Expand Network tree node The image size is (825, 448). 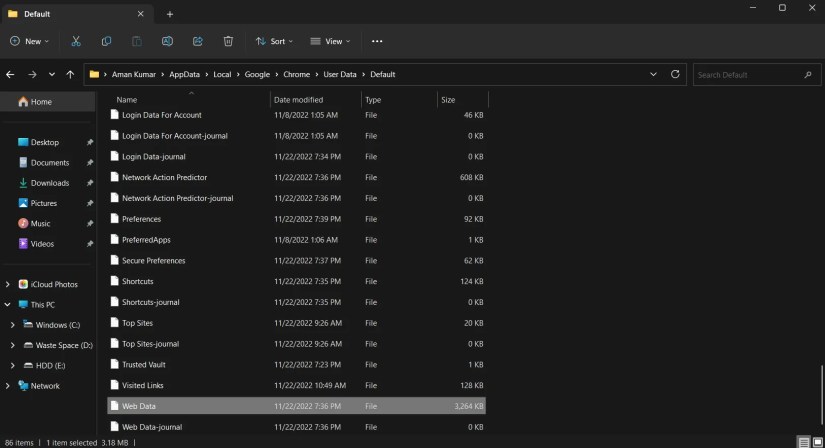(7, 386)
